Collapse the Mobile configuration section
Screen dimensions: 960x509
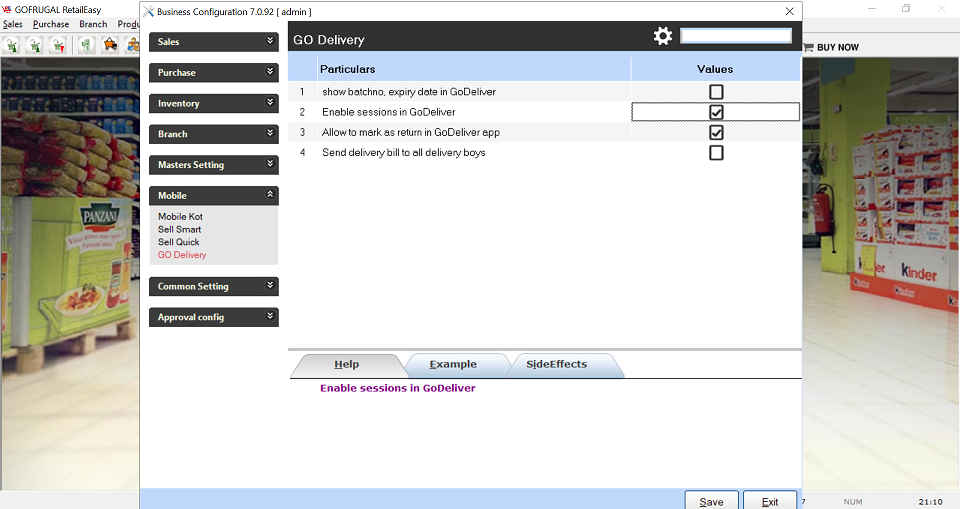tap(213, 195)
